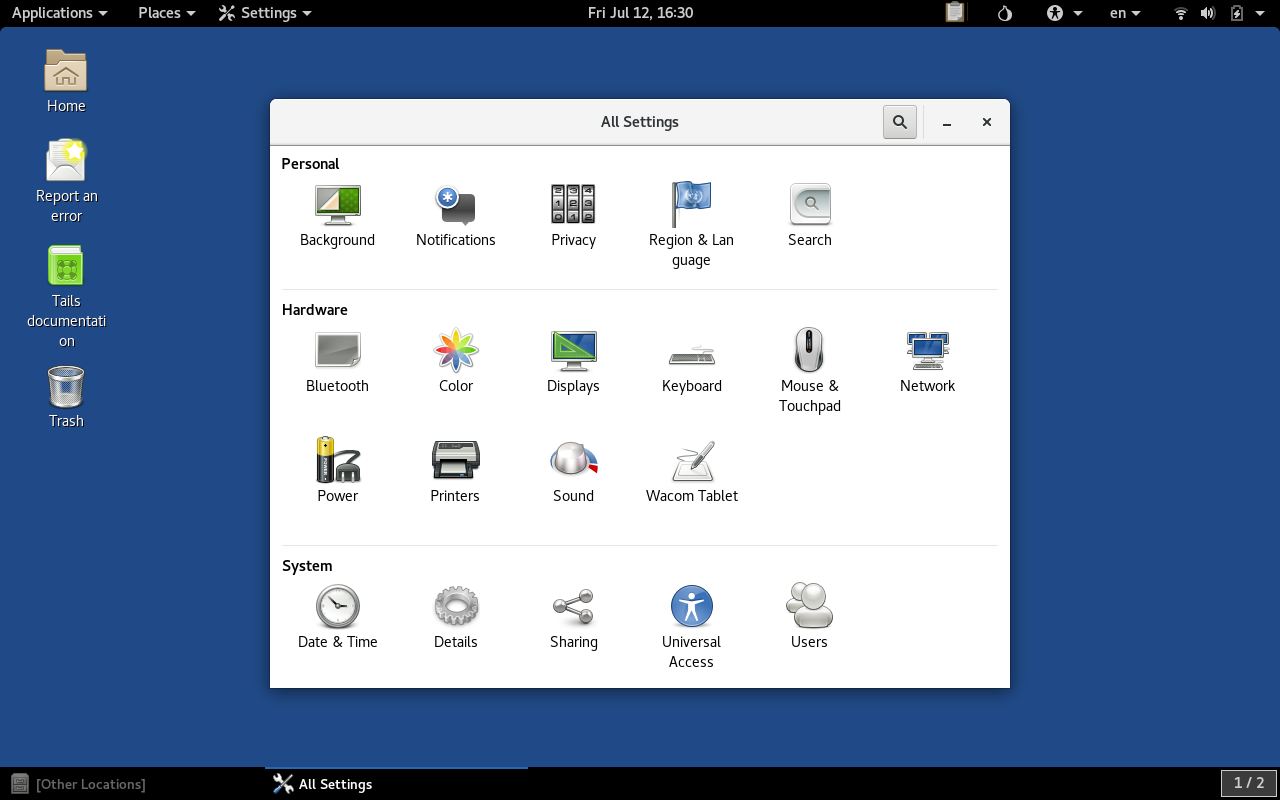Open Privacy settings panel

(x=573, y=215)
